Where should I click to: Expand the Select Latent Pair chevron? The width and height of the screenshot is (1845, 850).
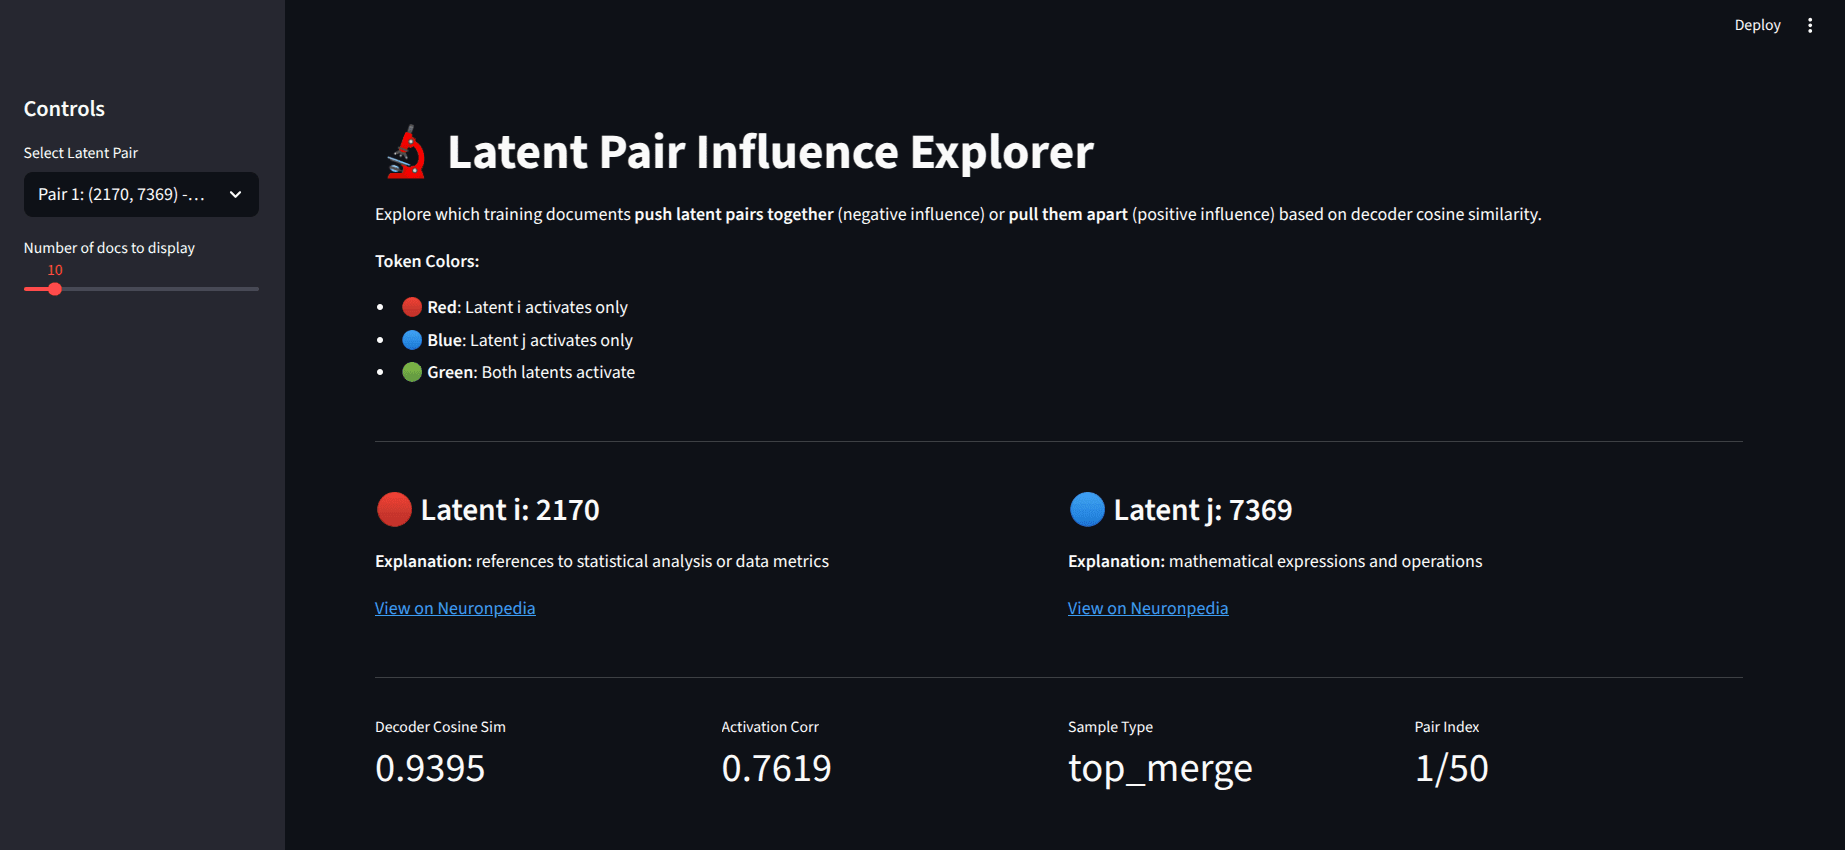tap(236, 194)
